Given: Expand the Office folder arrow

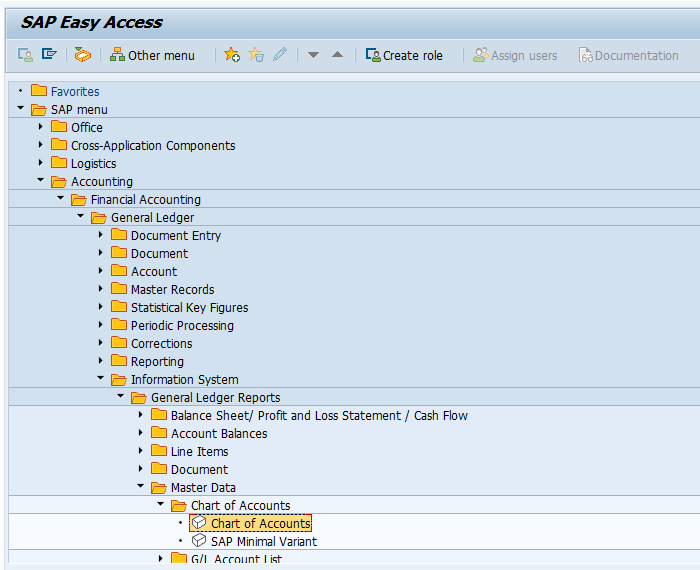Looking at the screenshot, I should [x=41, y=127].
